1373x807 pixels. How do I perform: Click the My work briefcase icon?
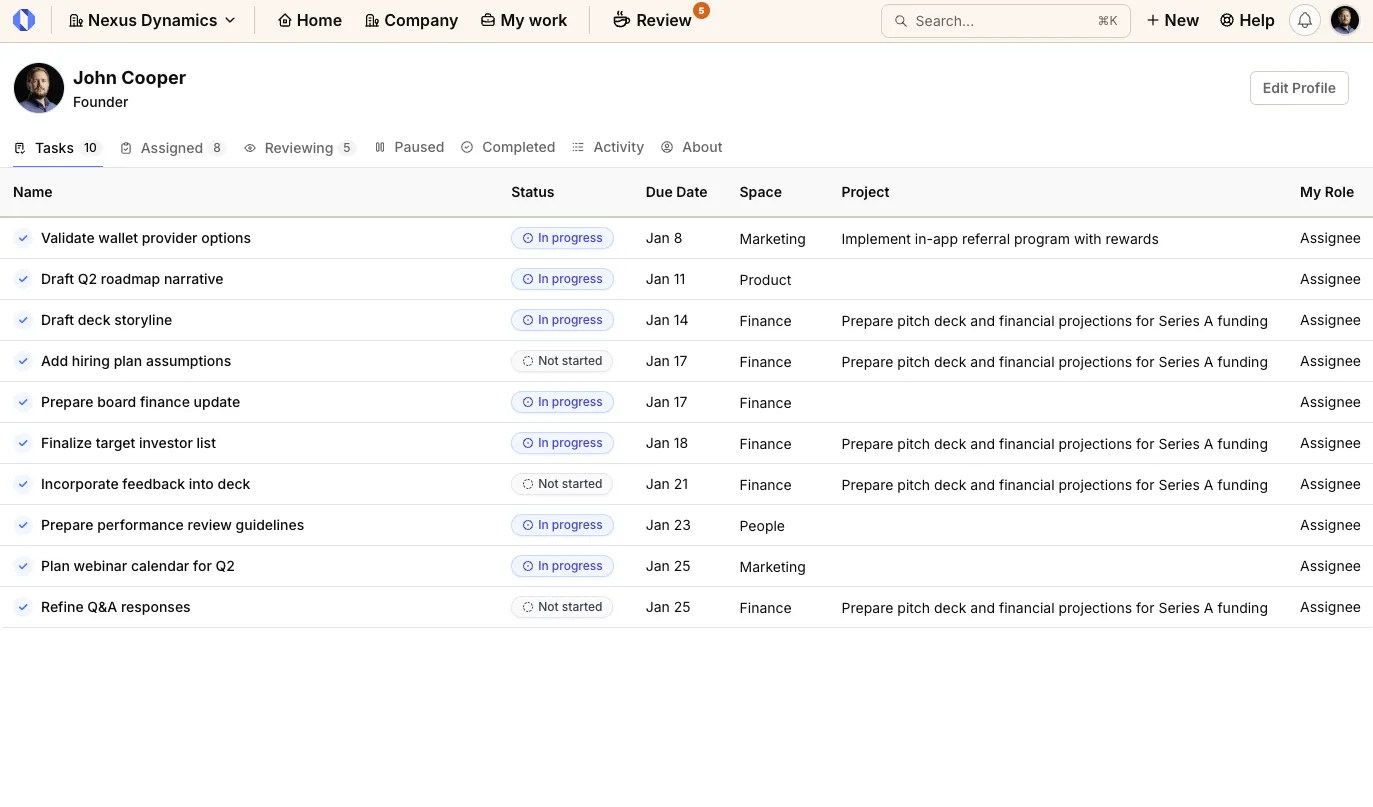(488, 20)
